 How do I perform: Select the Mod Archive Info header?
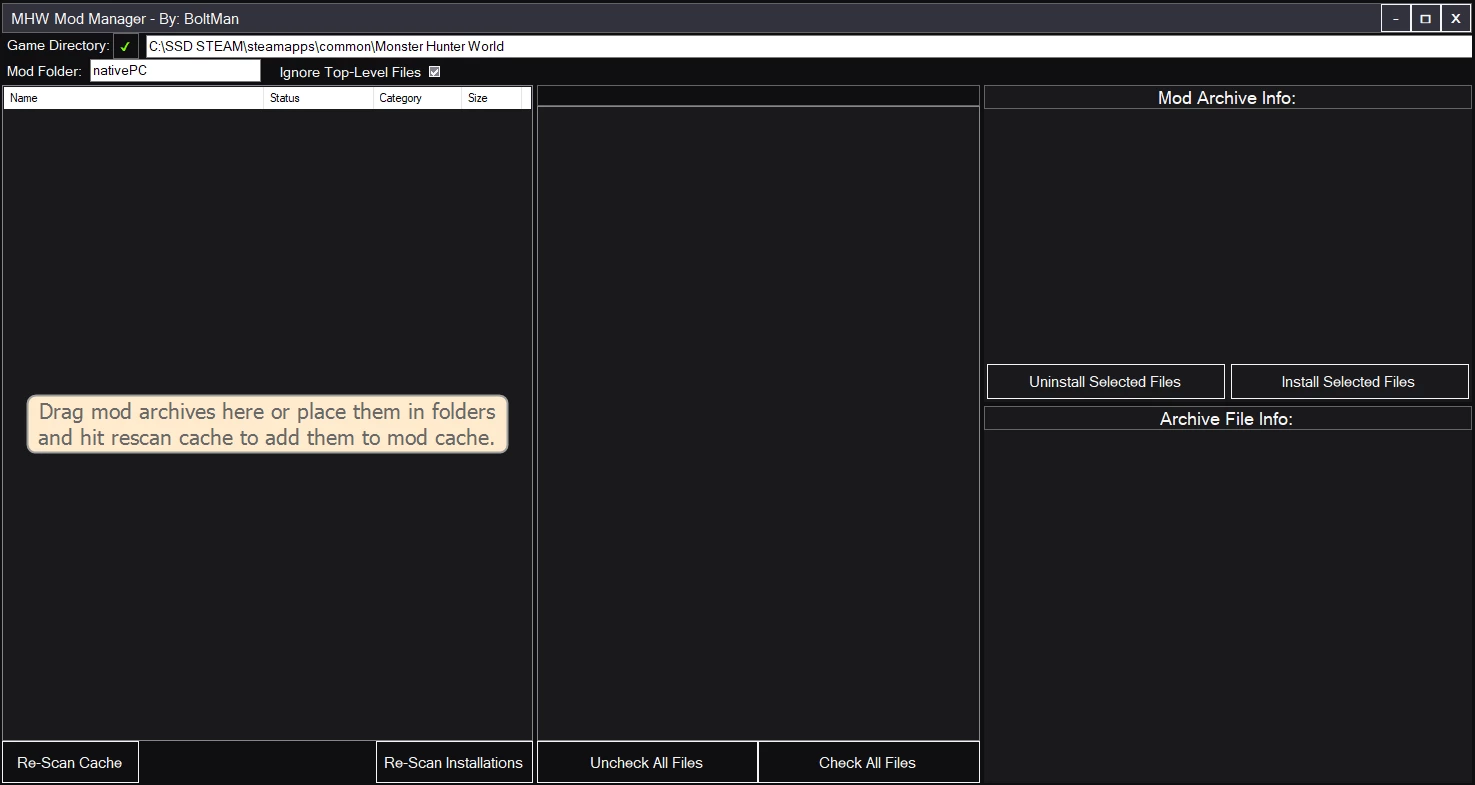[x=1227, y=98]
